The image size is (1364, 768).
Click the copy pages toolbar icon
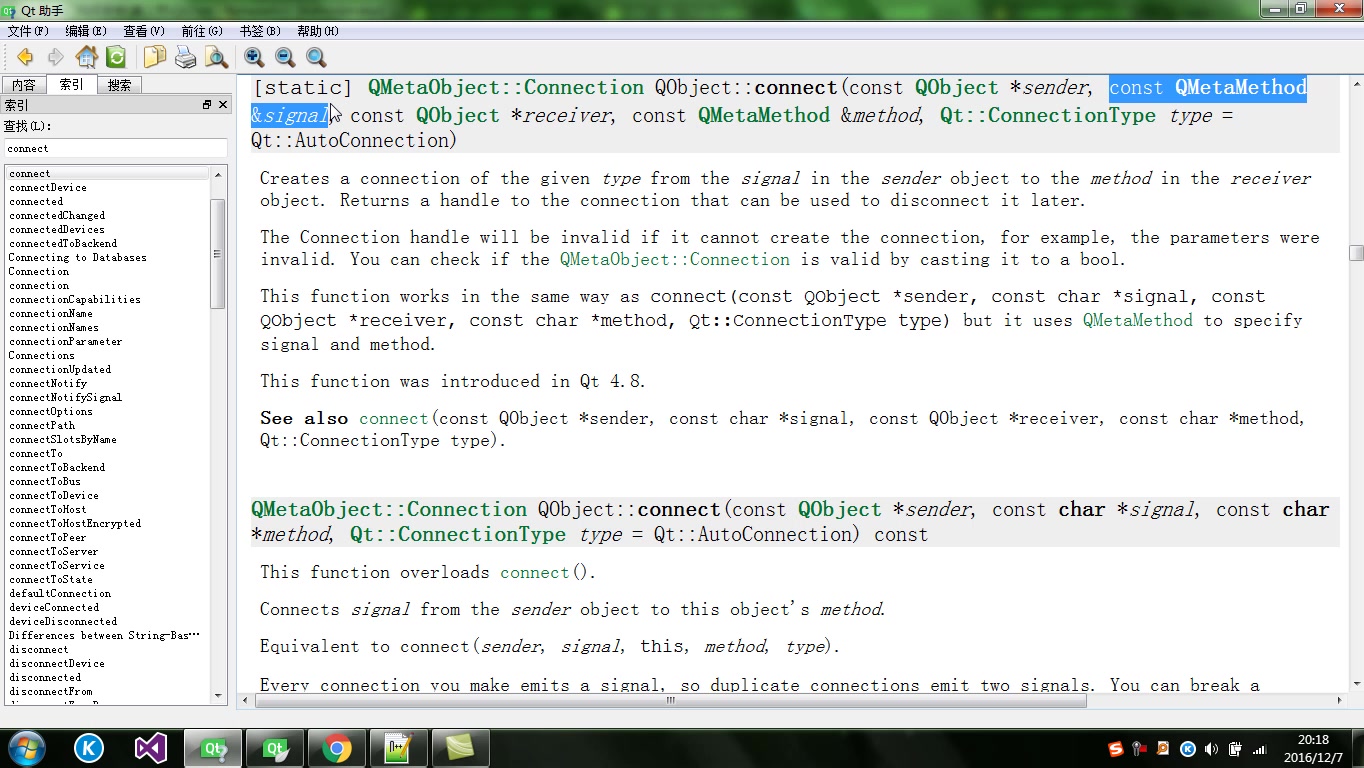click(x=155, y=57)
